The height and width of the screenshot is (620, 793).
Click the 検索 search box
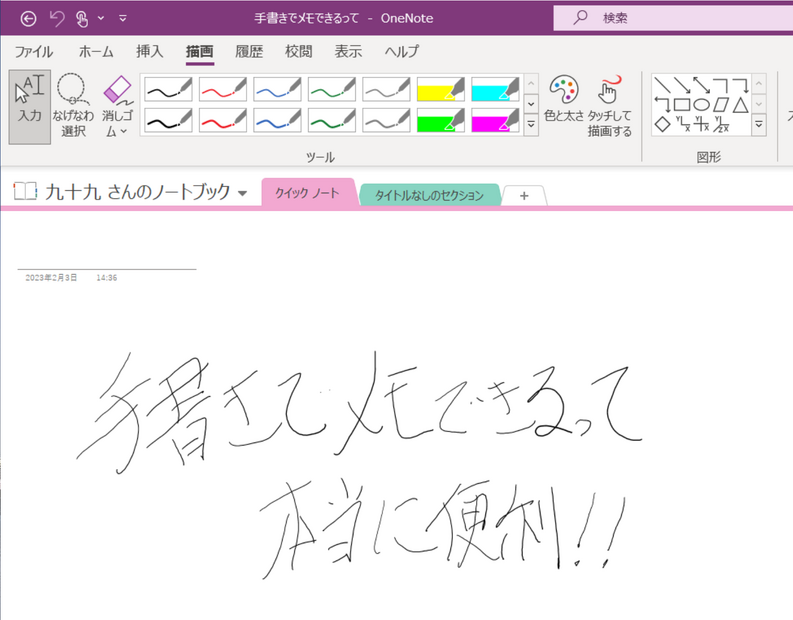(673, 18)
